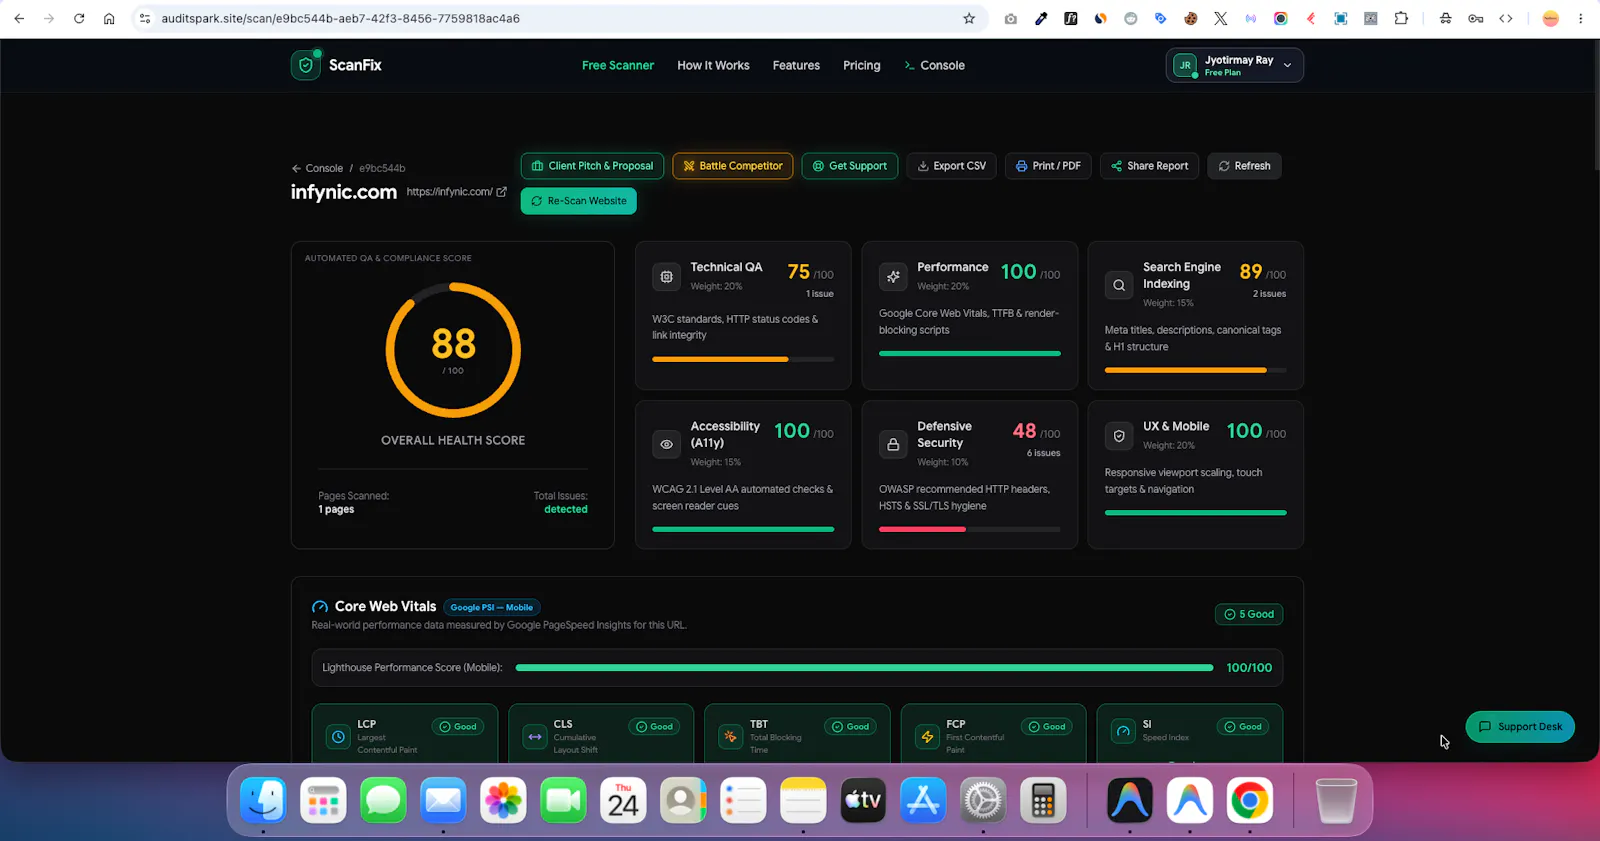The image size is (1600, 841).
Task: Click the Defensive Security 6 issues text
Action: coord(1043,453)
